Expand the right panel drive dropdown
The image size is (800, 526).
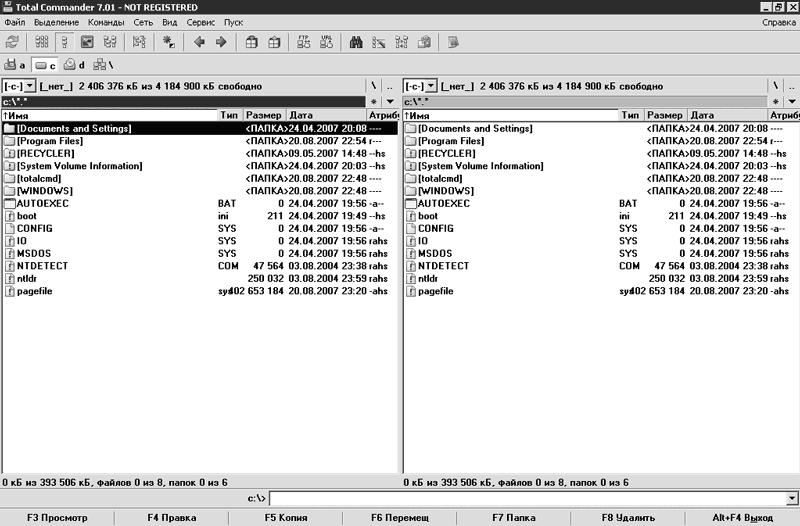click(431, 86)
